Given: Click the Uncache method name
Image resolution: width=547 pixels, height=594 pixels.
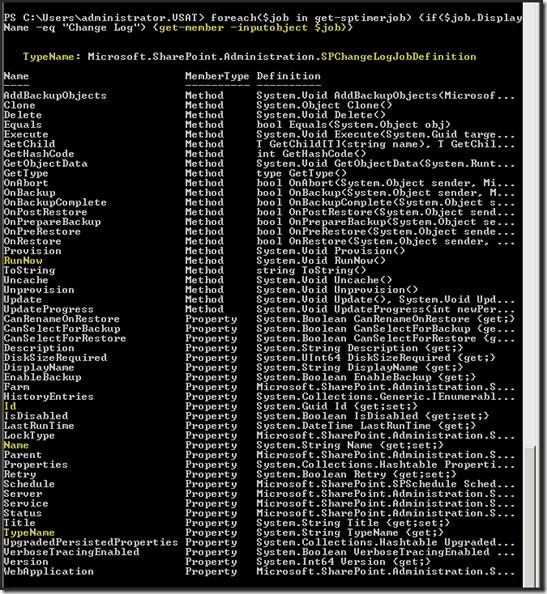Looking at the screenshot, I should point(26,280).
